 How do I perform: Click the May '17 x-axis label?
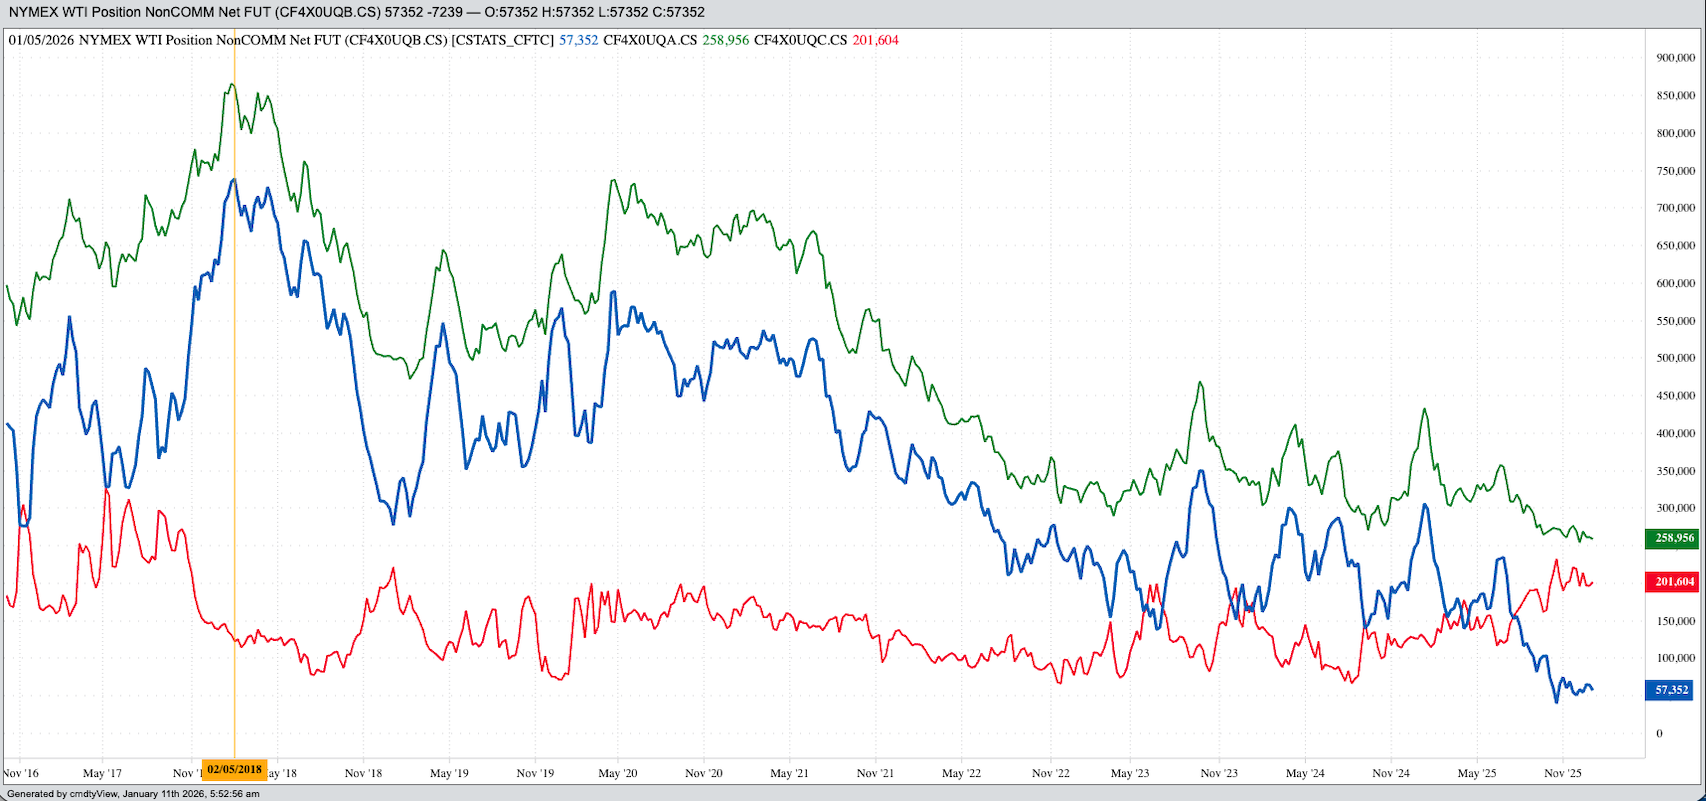click(102, 773)
